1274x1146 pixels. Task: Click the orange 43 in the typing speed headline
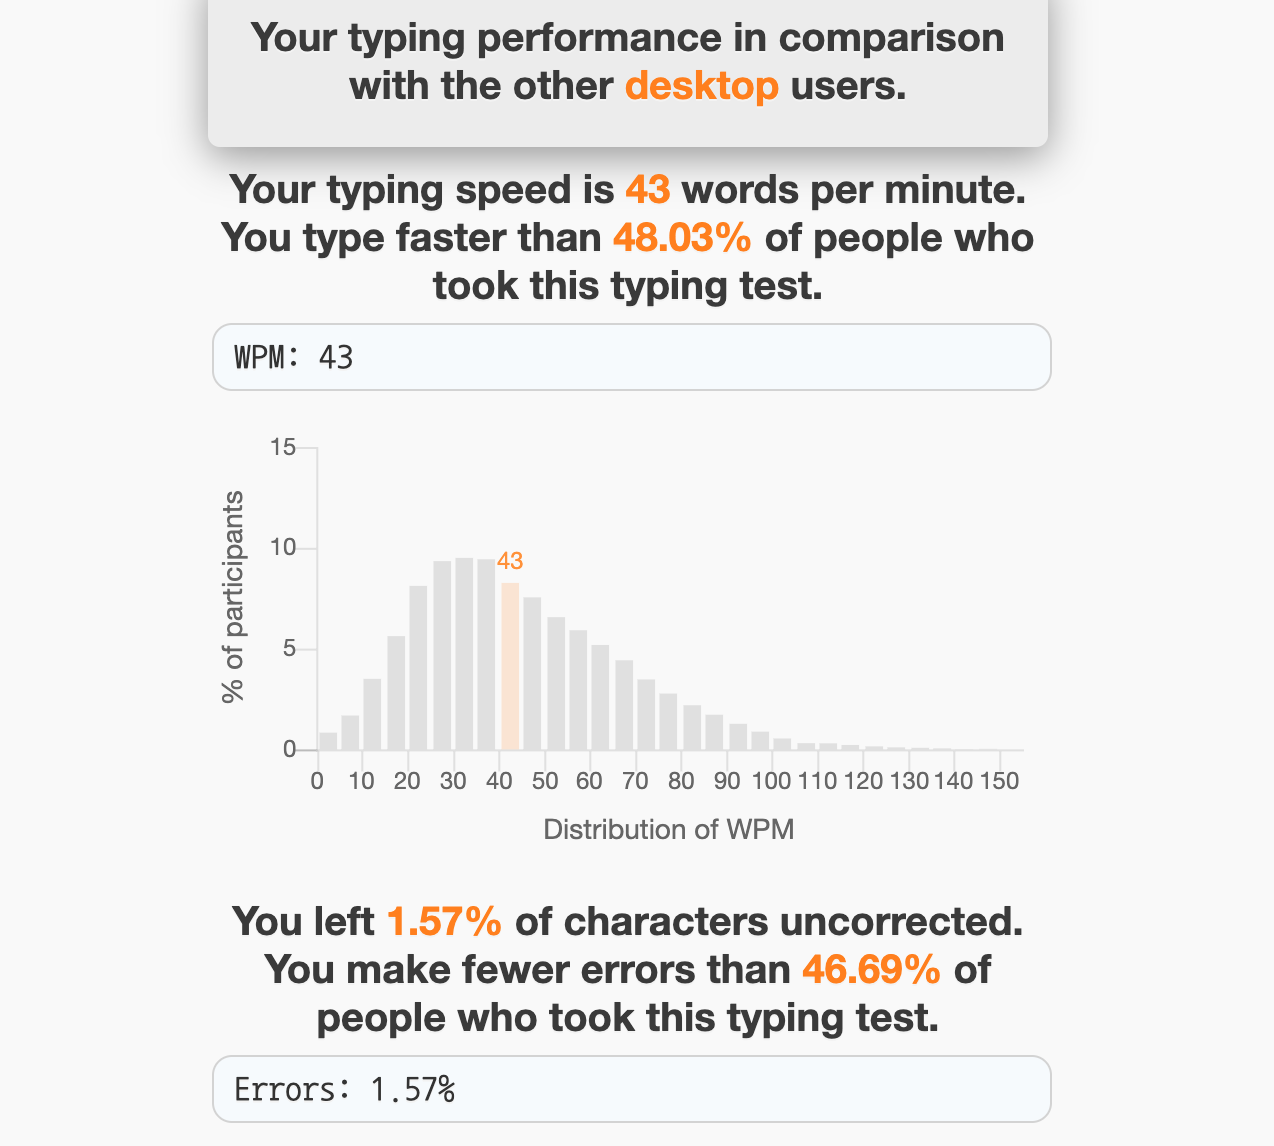click(x=647, y=190)
